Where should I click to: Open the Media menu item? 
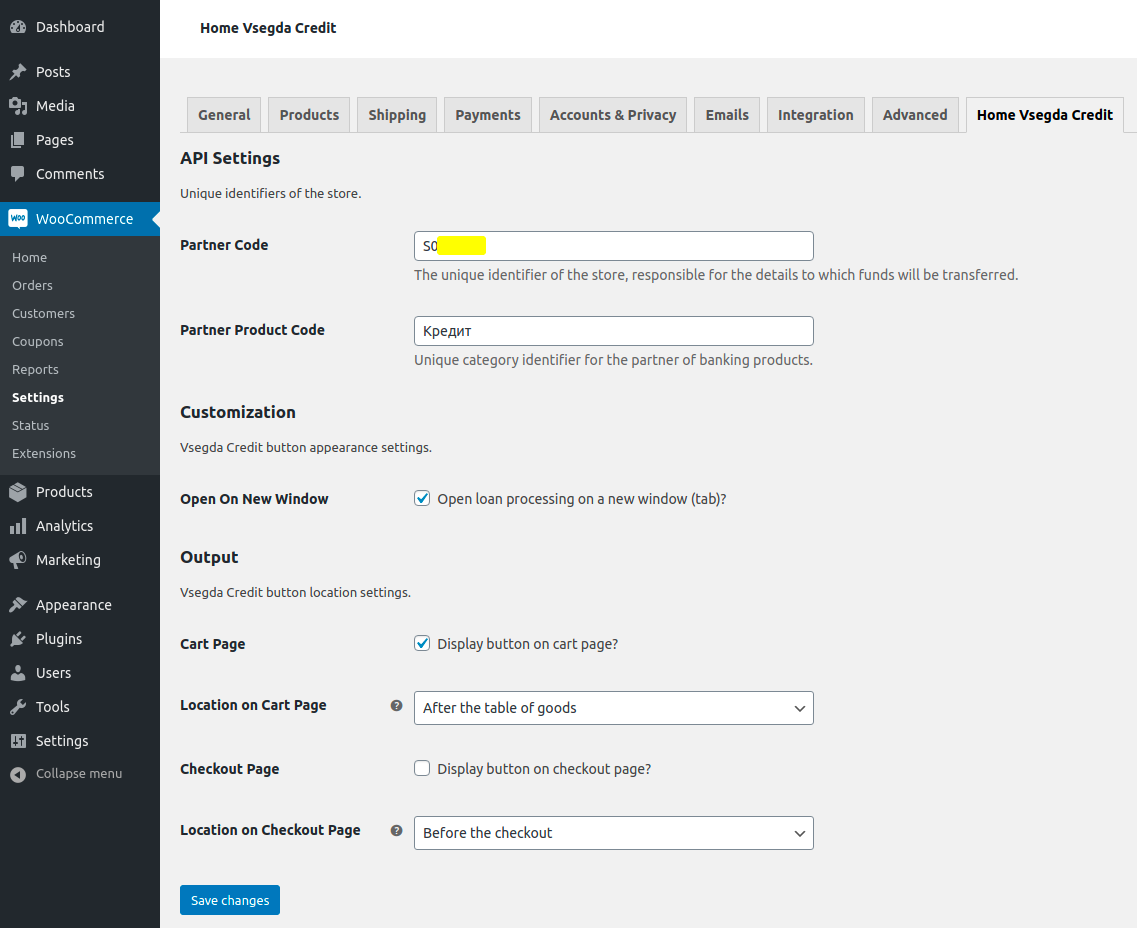(80, 106)
